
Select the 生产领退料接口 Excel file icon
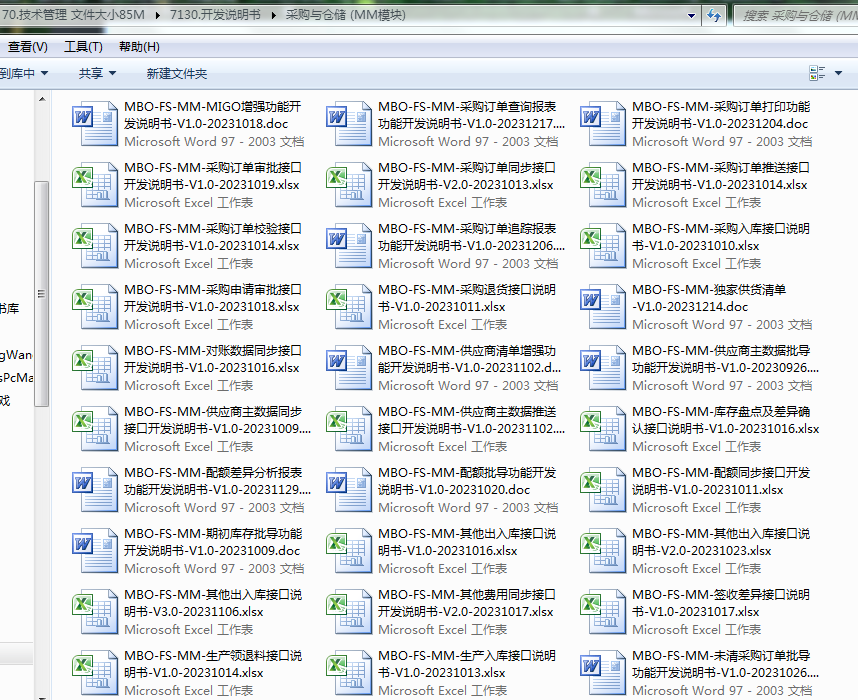click(96, 672)
